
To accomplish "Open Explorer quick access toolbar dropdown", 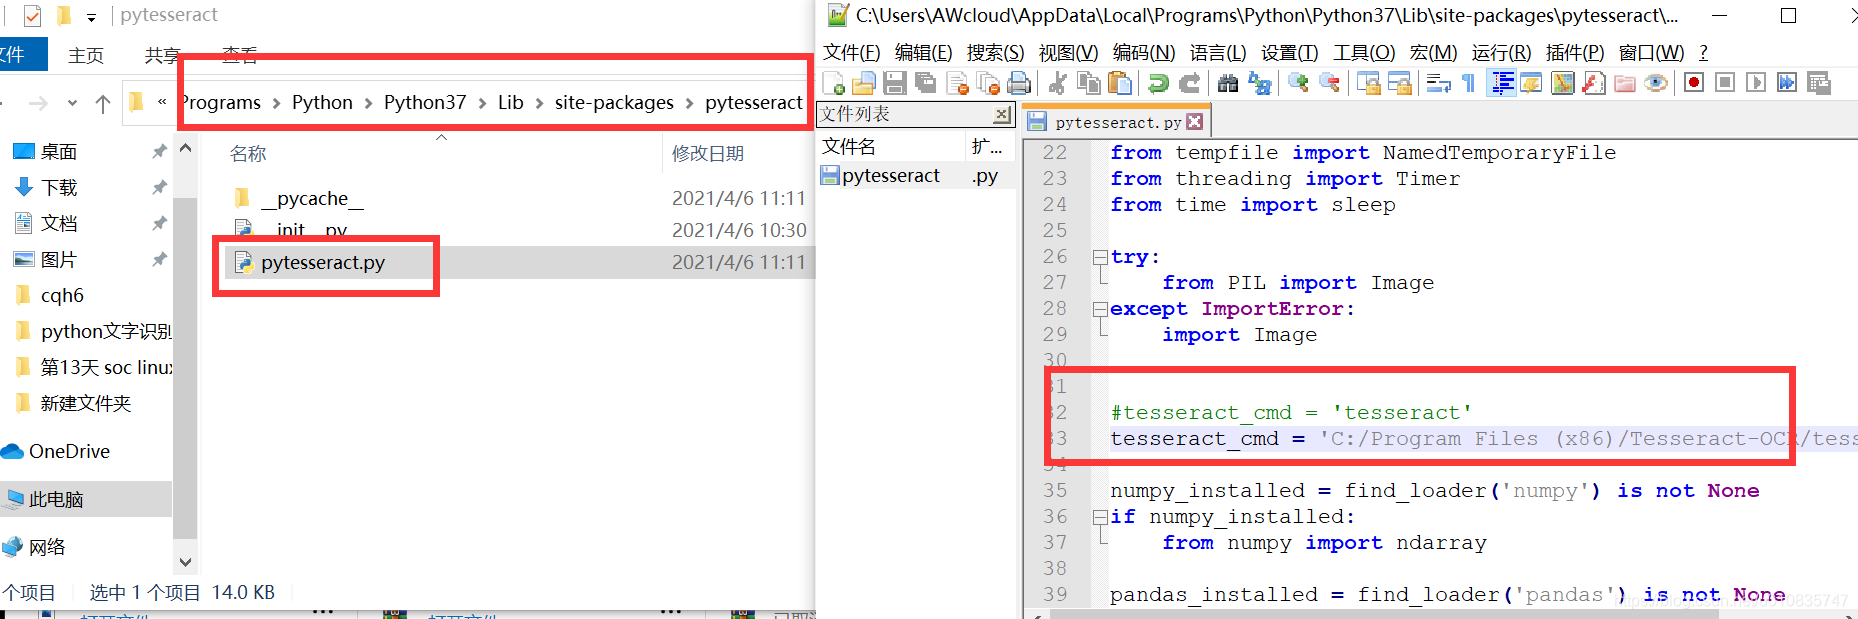I will coord(91,17).
